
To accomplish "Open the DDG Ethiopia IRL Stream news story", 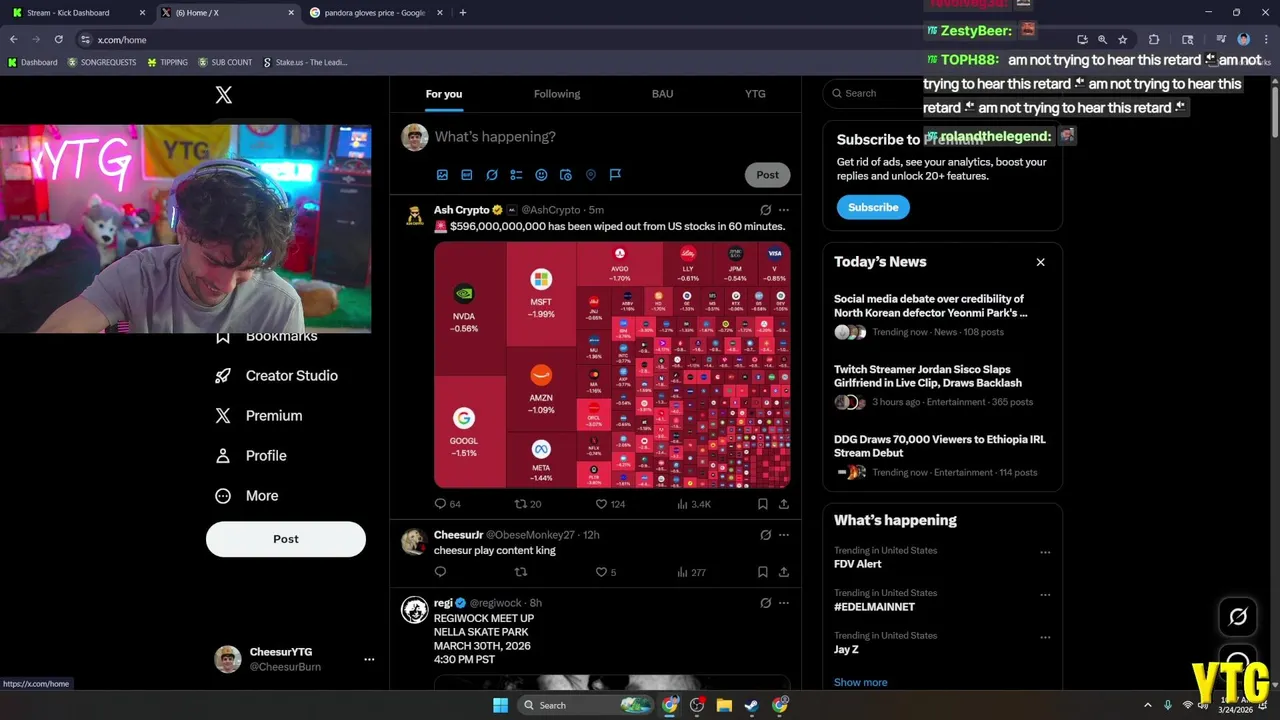I will point(942,456).
